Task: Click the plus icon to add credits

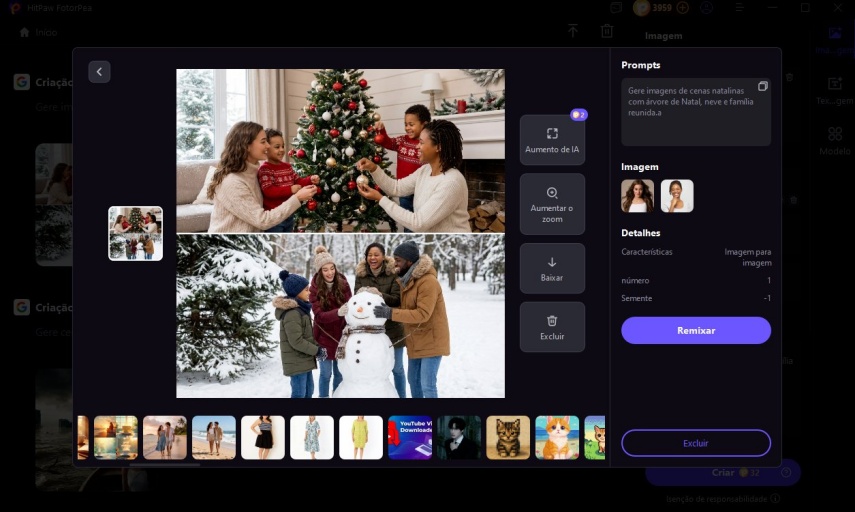Action: [683, 8]
